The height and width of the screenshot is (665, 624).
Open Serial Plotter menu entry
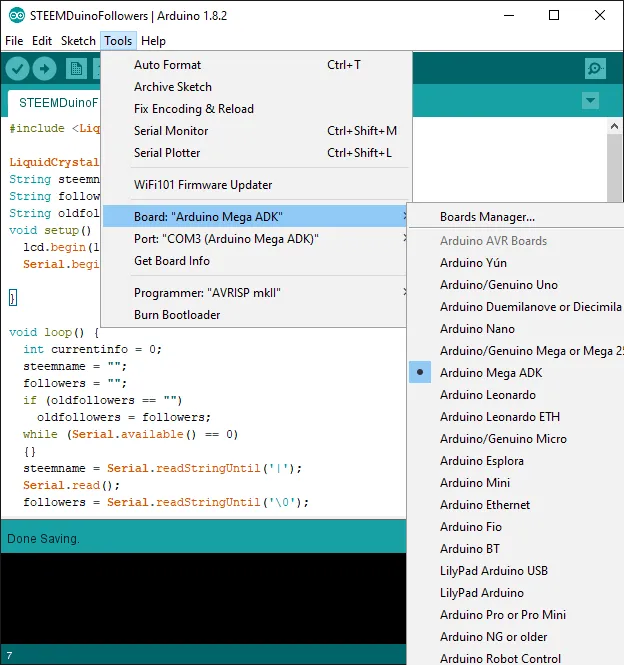point(256,153)
